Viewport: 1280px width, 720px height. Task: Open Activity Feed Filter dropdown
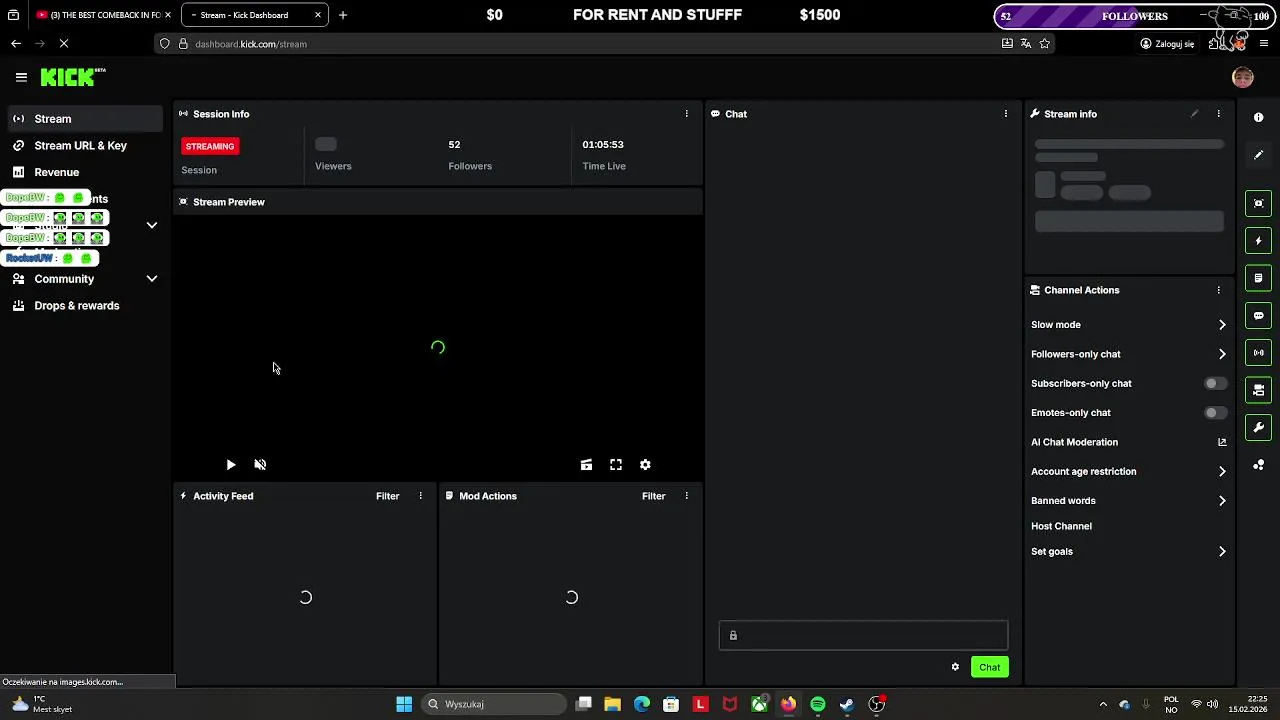point(387,496)
